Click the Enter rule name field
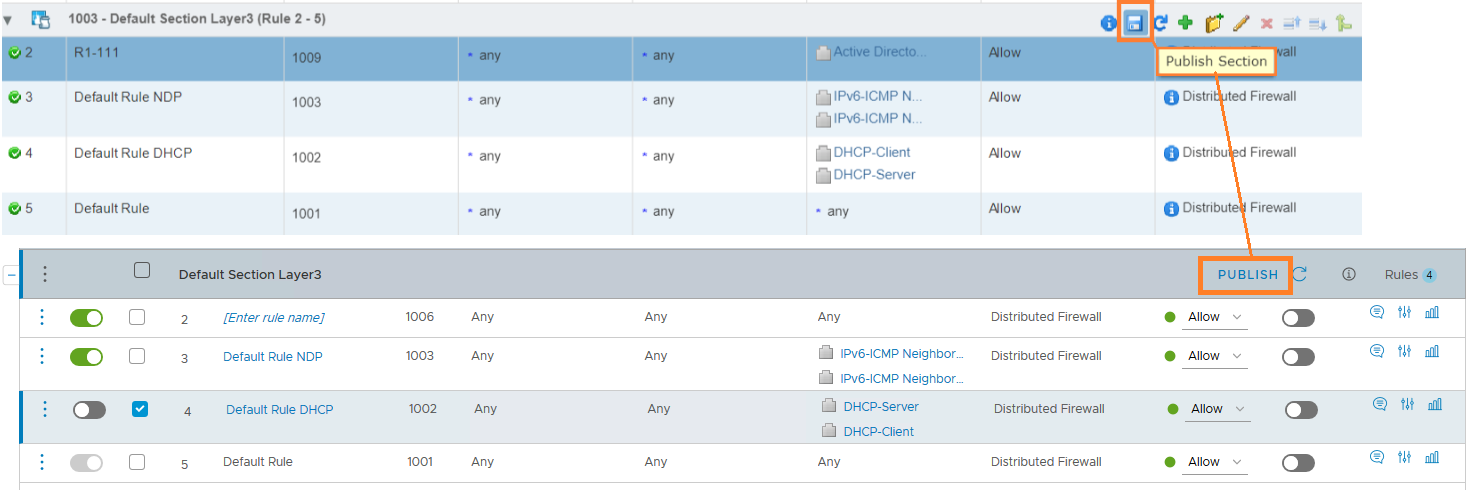Screen dimensions: 1466x490 273,318
